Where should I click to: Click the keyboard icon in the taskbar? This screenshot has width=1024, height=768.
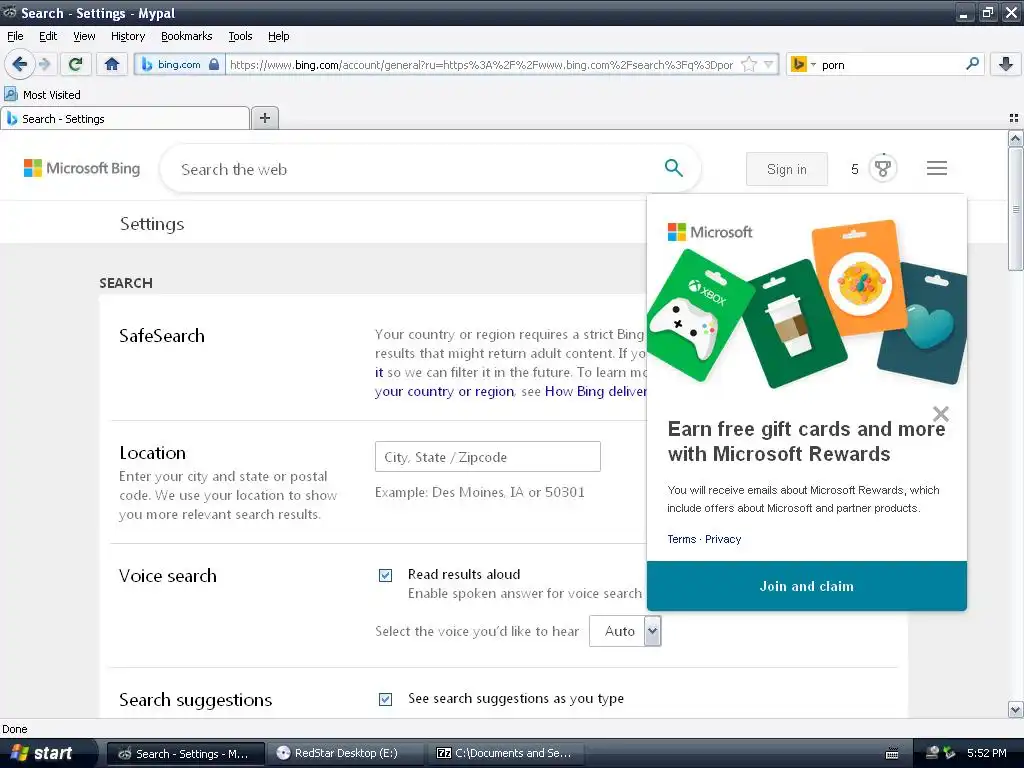tap(891, 754)
